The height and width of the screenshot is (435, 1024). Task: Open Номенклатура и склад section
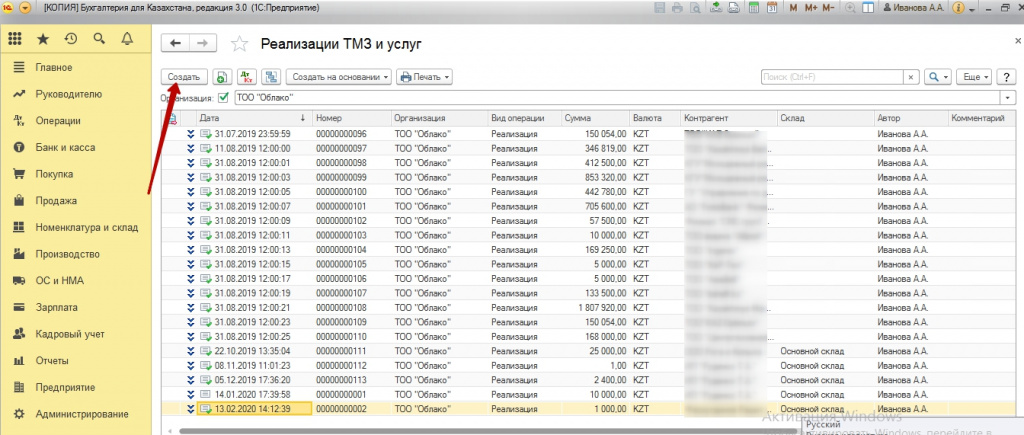[x=76, y=228]
